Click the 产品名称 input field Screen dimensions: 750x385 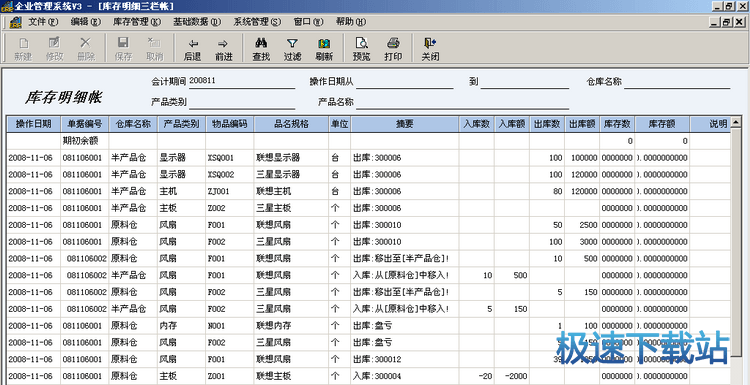(x=462, y=102)
